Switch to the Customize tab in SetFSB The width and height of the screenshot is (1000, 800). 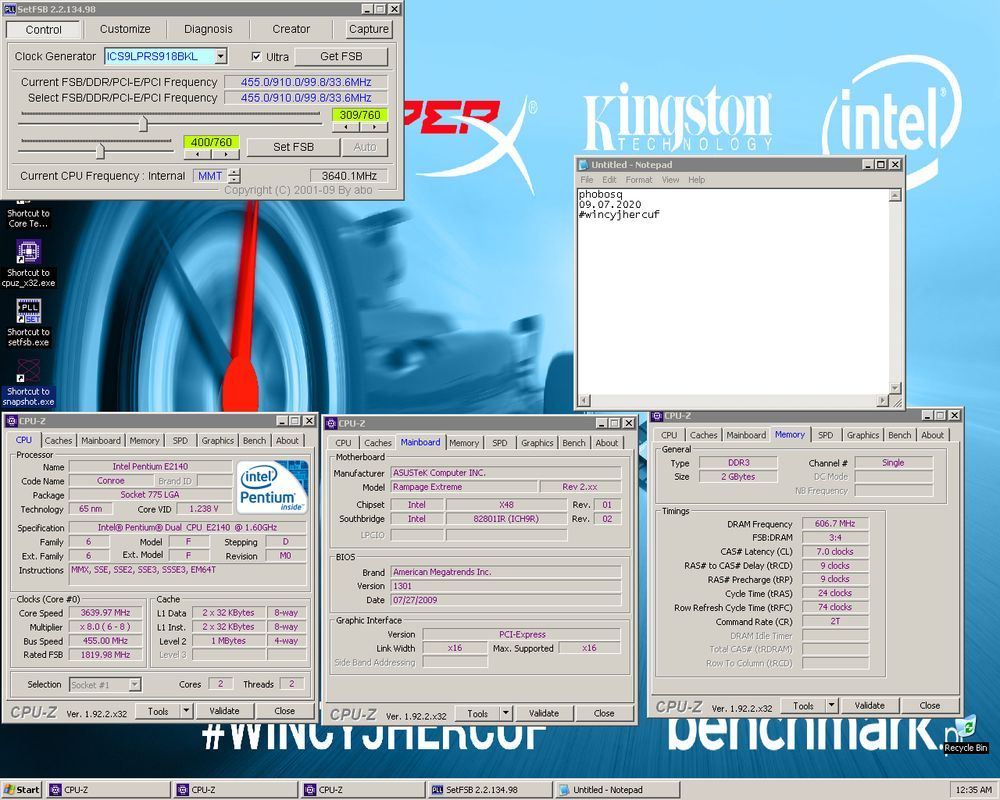tap(125, 29)
